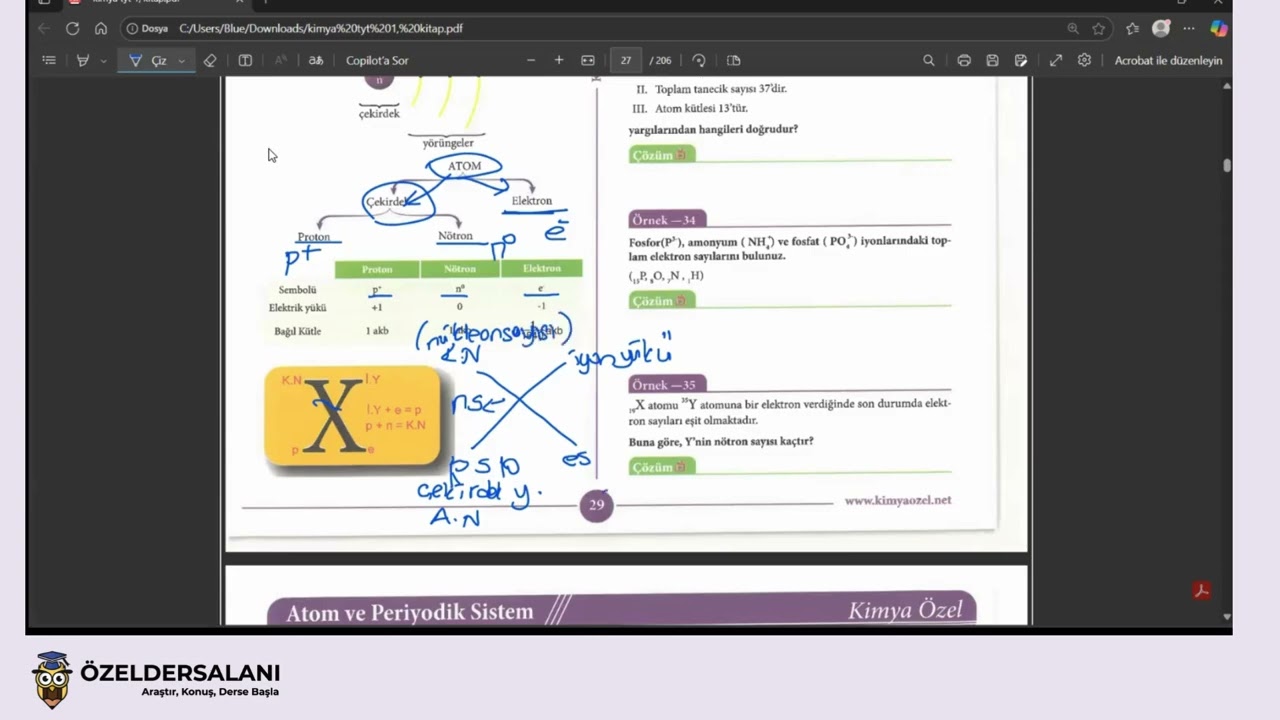Refresh the browser page
This screenshot has width=1280, height=720.
[x=72, y=28]
